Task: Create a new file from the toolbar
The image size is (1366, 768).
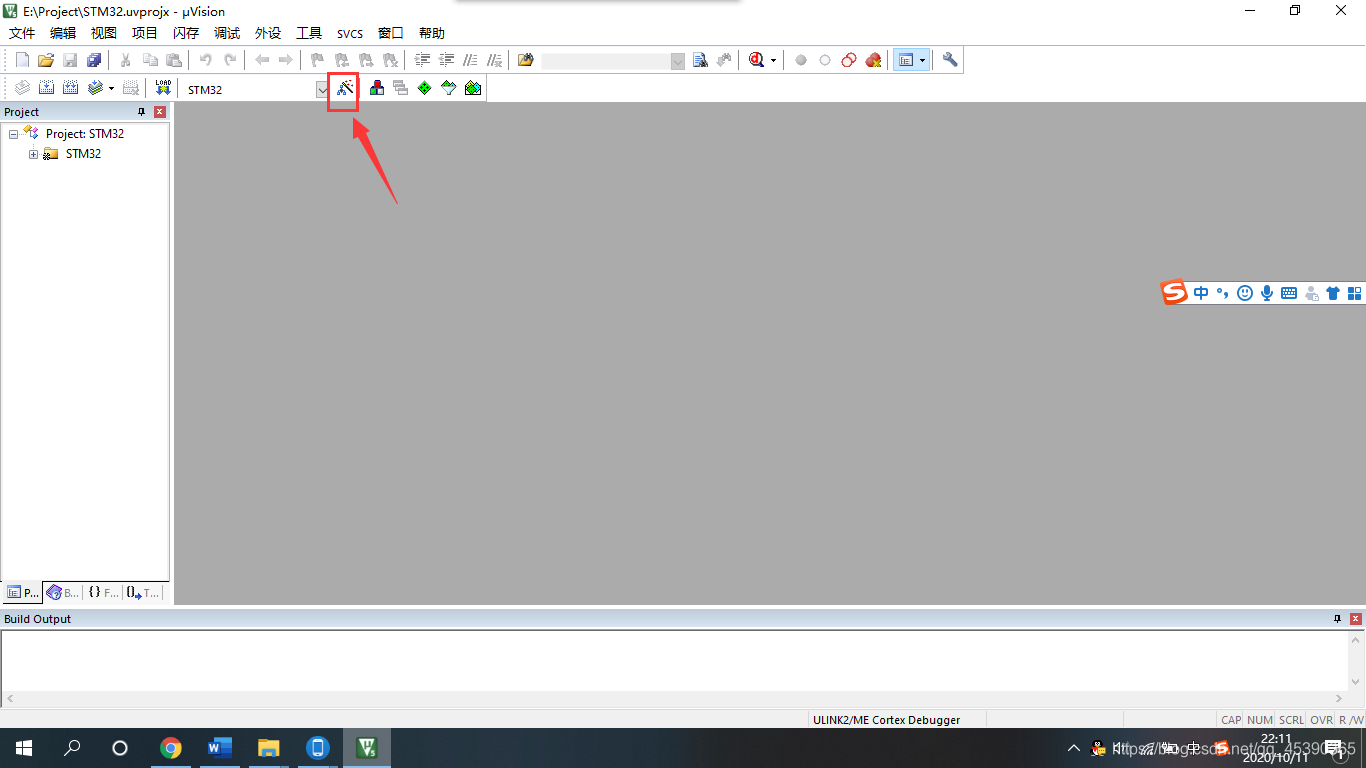Action: (x=22, y=60)
